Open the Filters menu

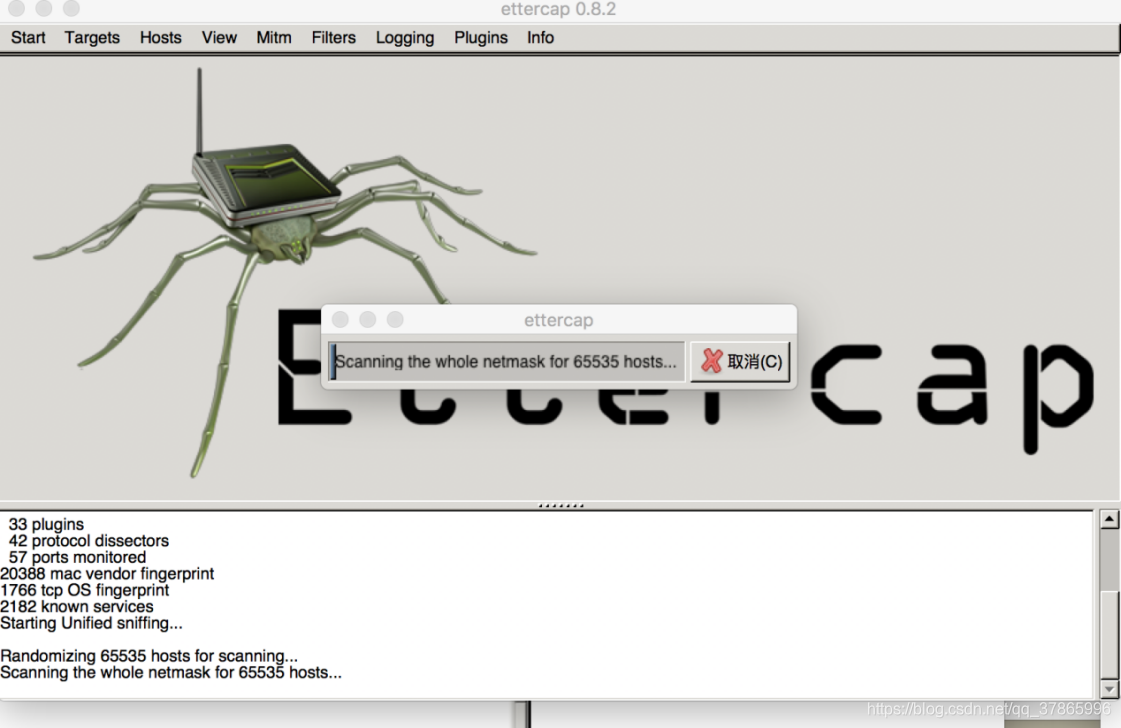[x=333, y=37]
